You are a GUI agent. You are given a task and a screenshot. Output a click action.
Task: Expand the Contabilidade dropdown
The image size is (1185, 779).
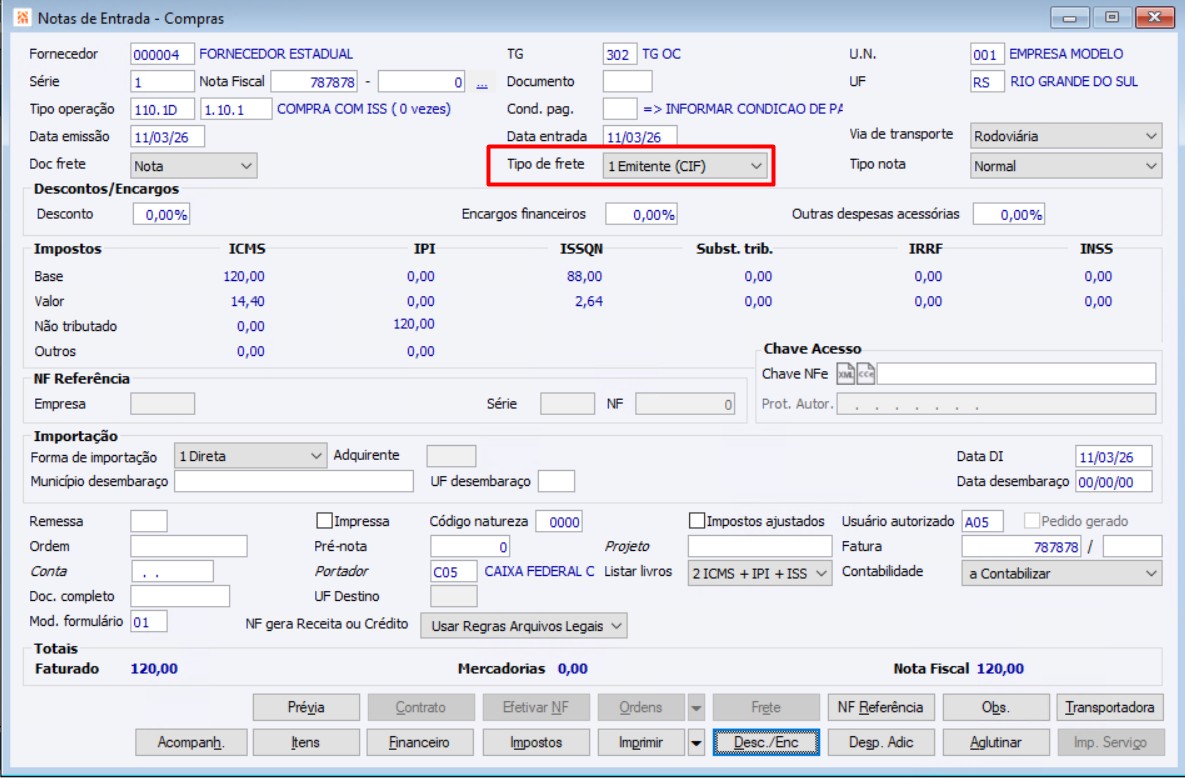pos(1061,573)
